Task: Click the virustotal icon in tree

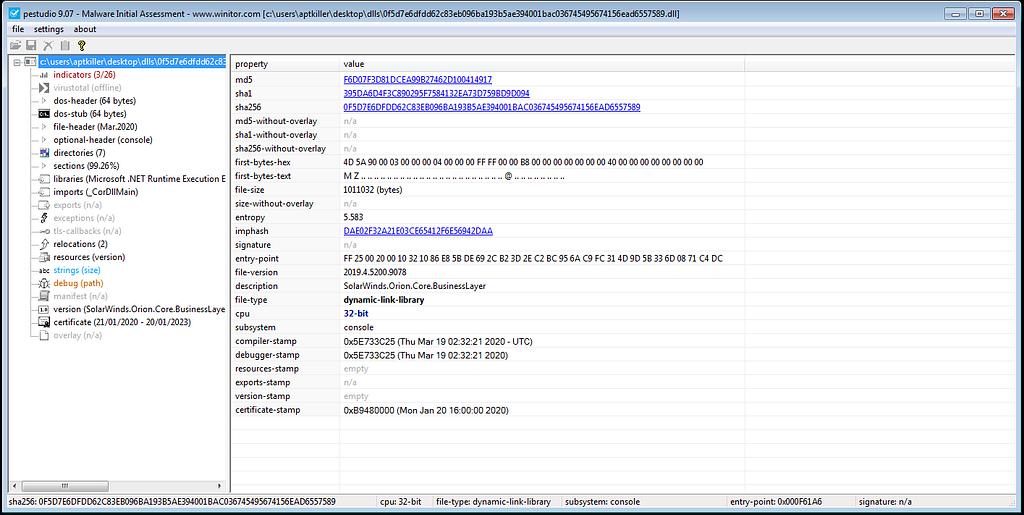Action: [x=44, y=88]
